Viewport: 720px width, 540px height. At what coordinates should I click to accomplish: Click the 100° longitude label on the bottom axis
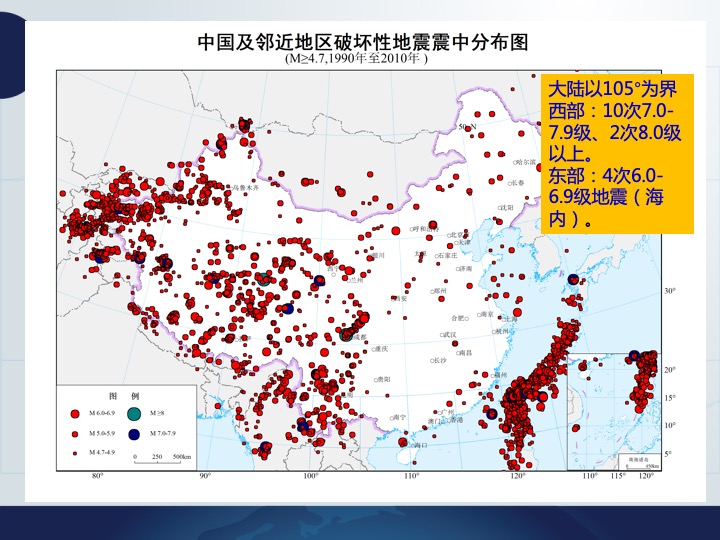[311, 476]
